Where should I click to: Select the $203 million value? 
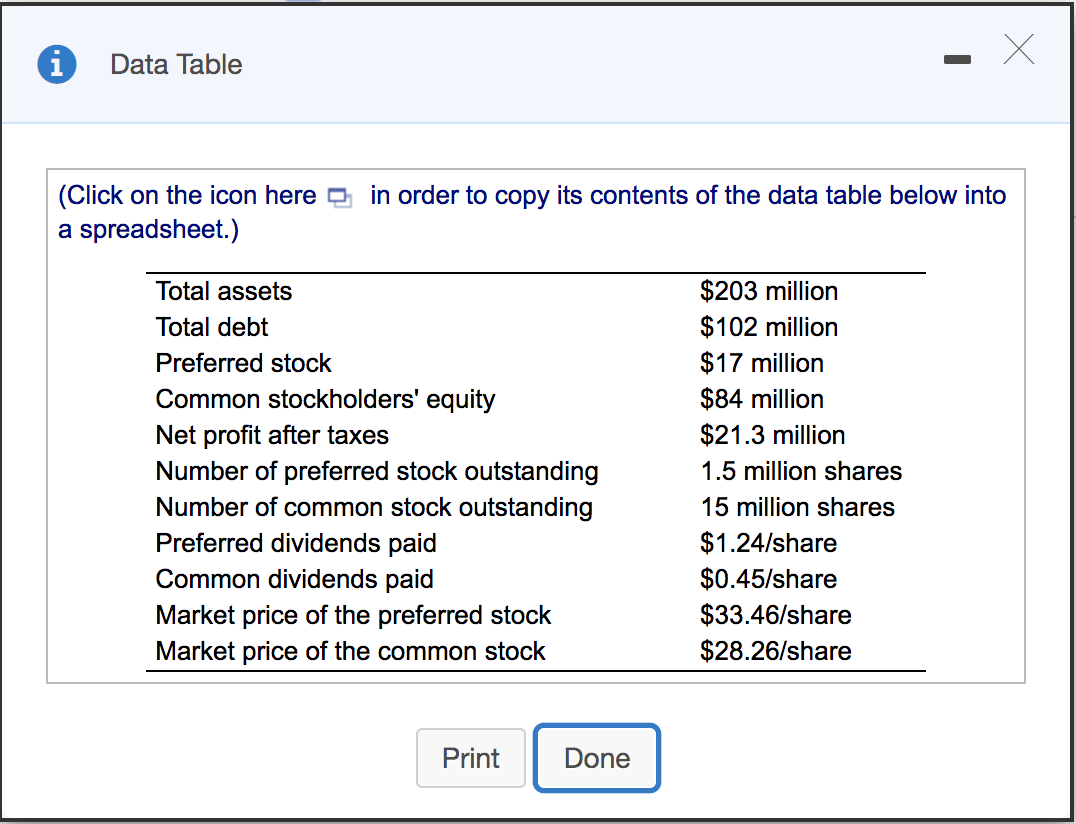point(769,291)
